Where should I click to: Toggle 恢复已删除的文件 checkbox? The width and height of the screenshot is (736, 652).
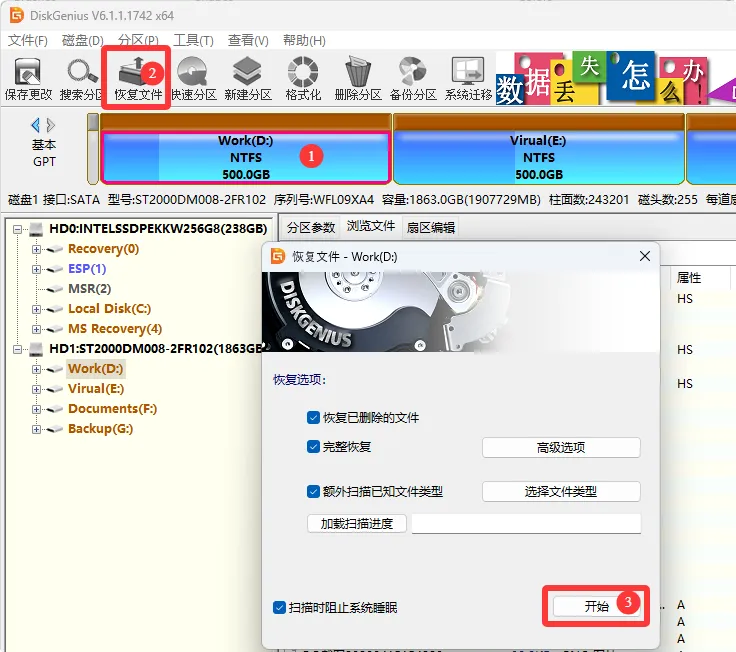313,417
